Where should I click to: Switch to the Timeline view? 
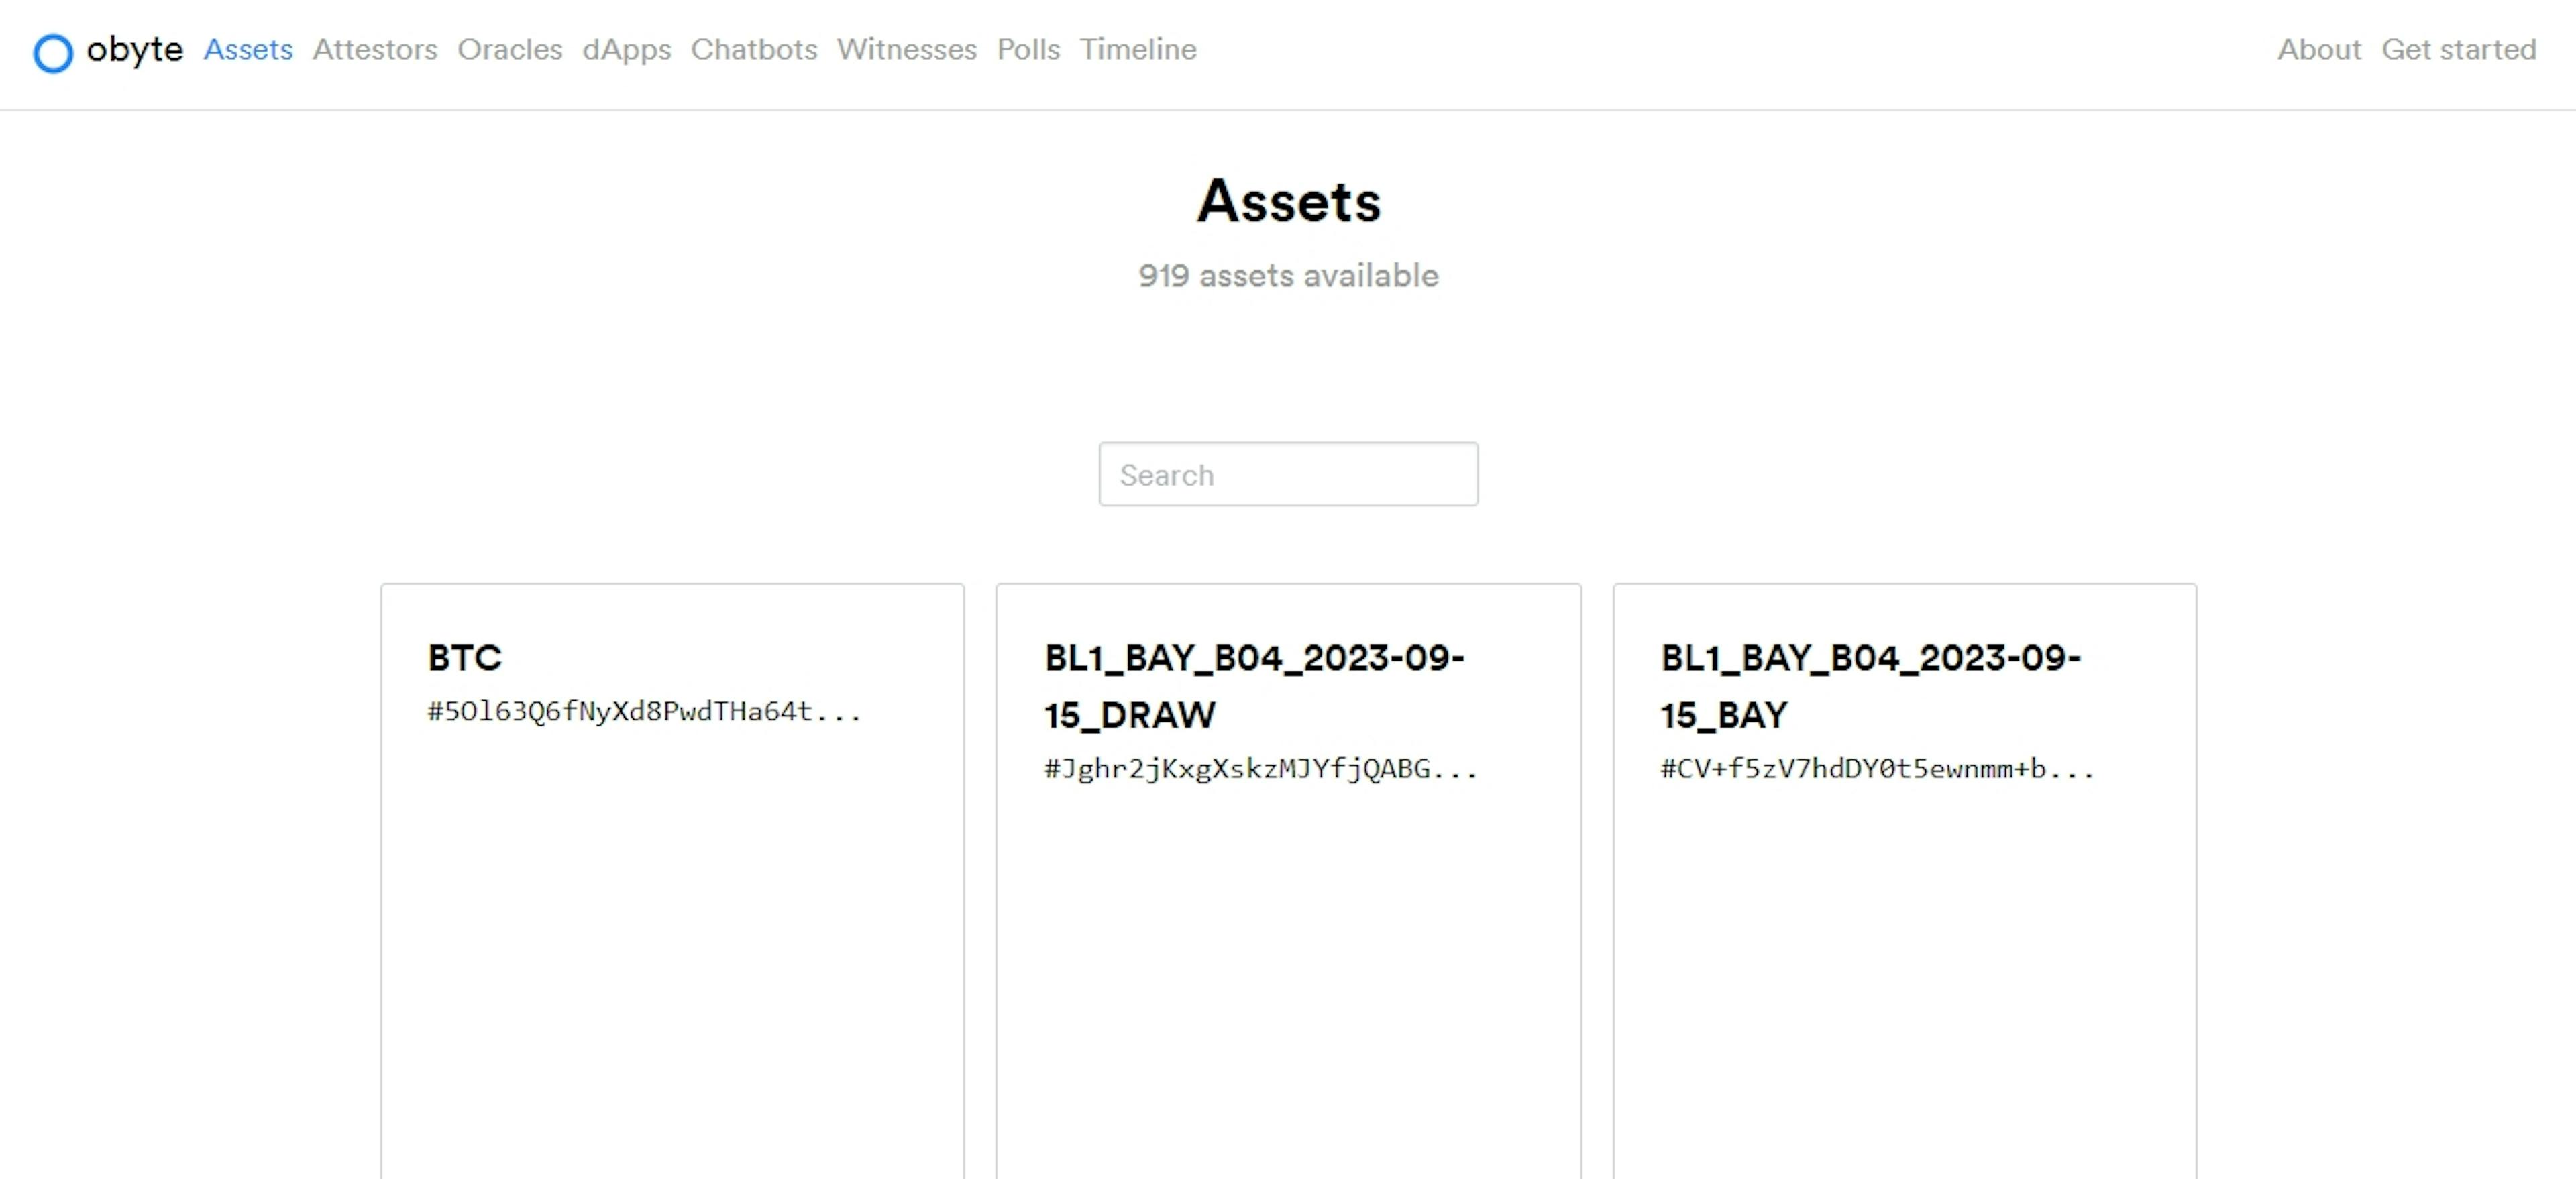pyautogui.click(x=1137, y=50)
